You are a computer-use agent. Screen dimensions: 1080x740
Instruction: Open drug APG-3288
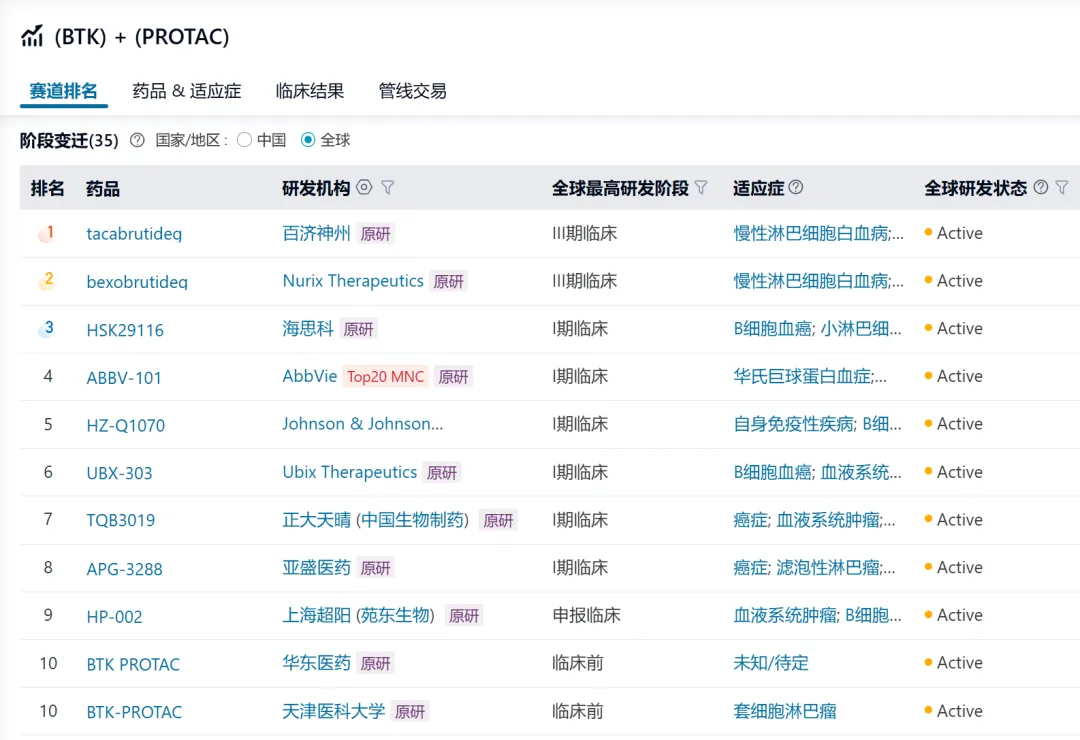(x=125, y=568)
